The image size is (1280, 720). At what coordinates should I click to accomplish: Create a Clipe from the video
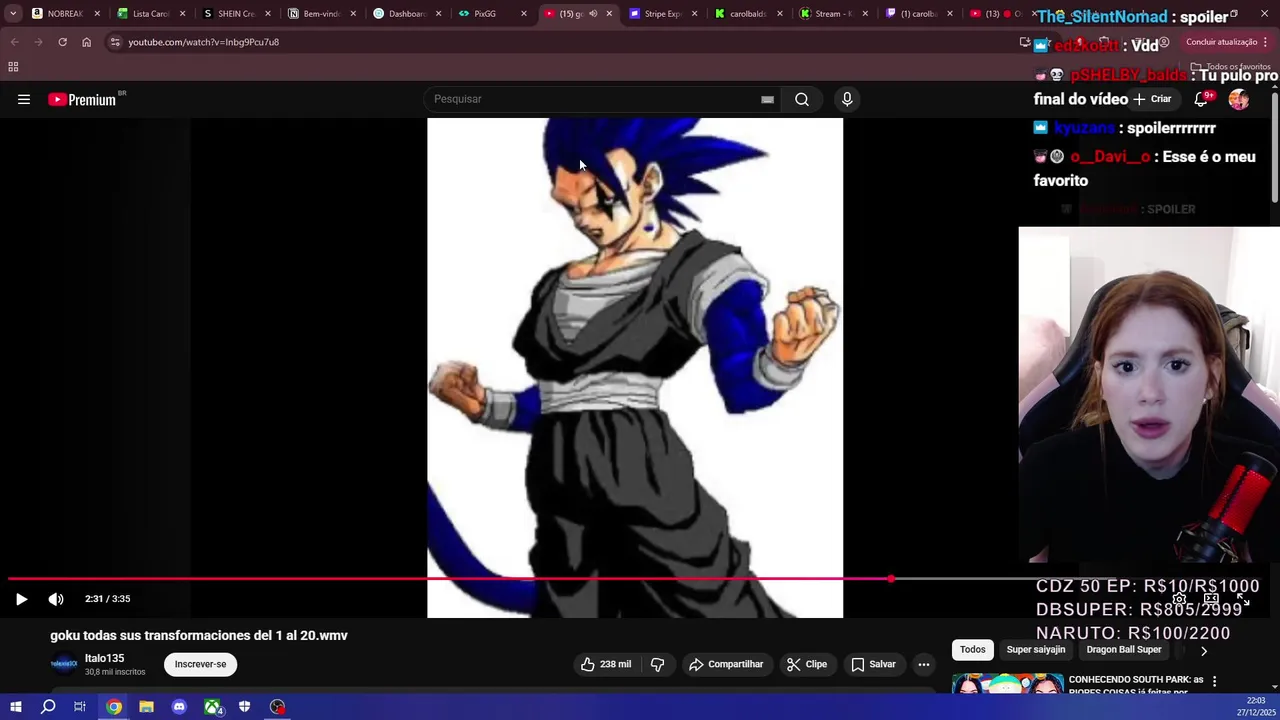(806, 664)
